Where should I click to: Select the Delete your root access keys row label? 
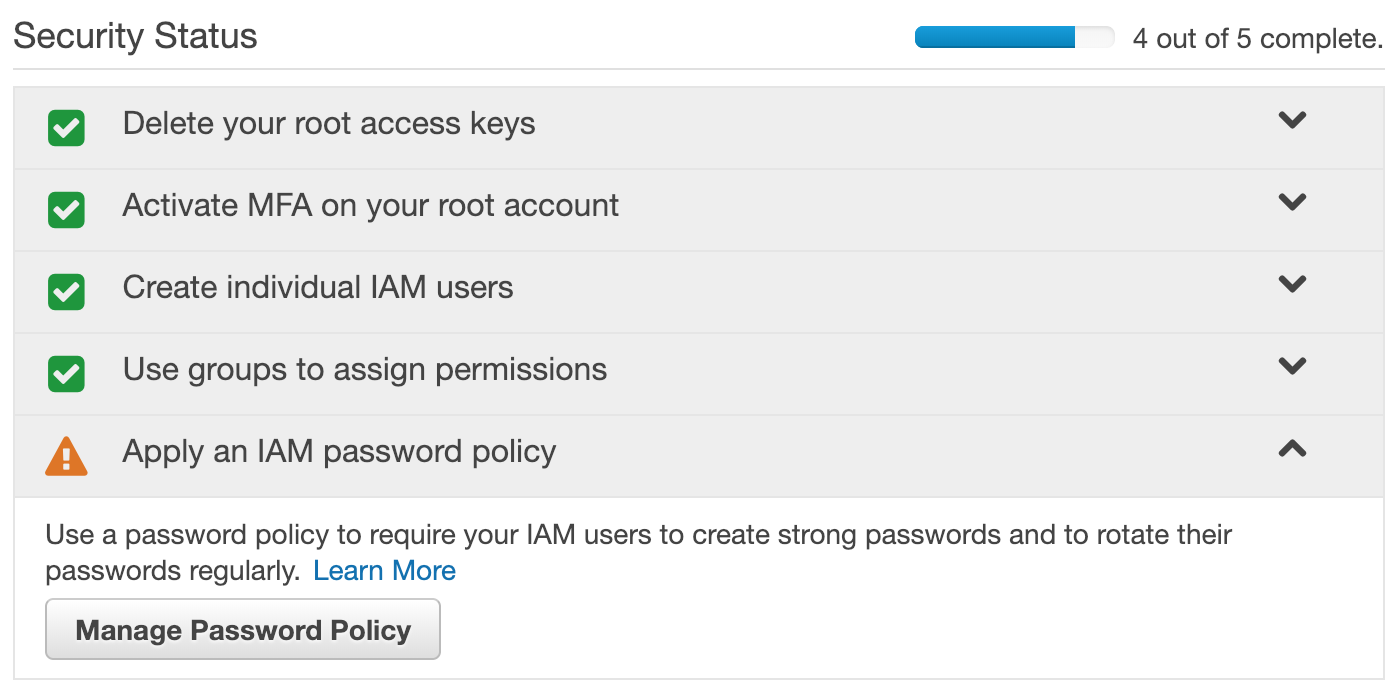click(x=329, y=124)
